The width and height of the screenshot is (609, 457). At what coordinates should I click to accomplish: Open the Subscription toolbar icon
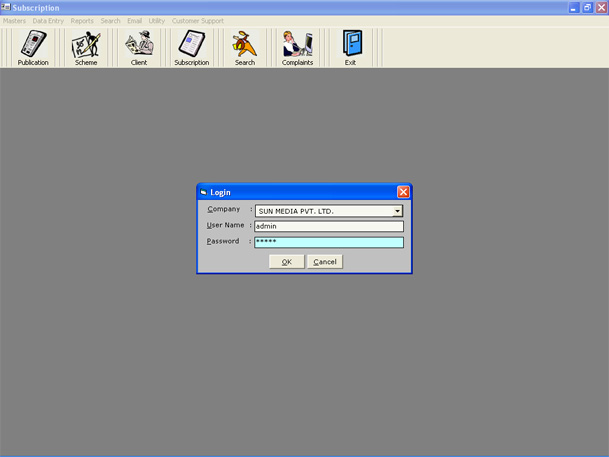tap(191, 48)
